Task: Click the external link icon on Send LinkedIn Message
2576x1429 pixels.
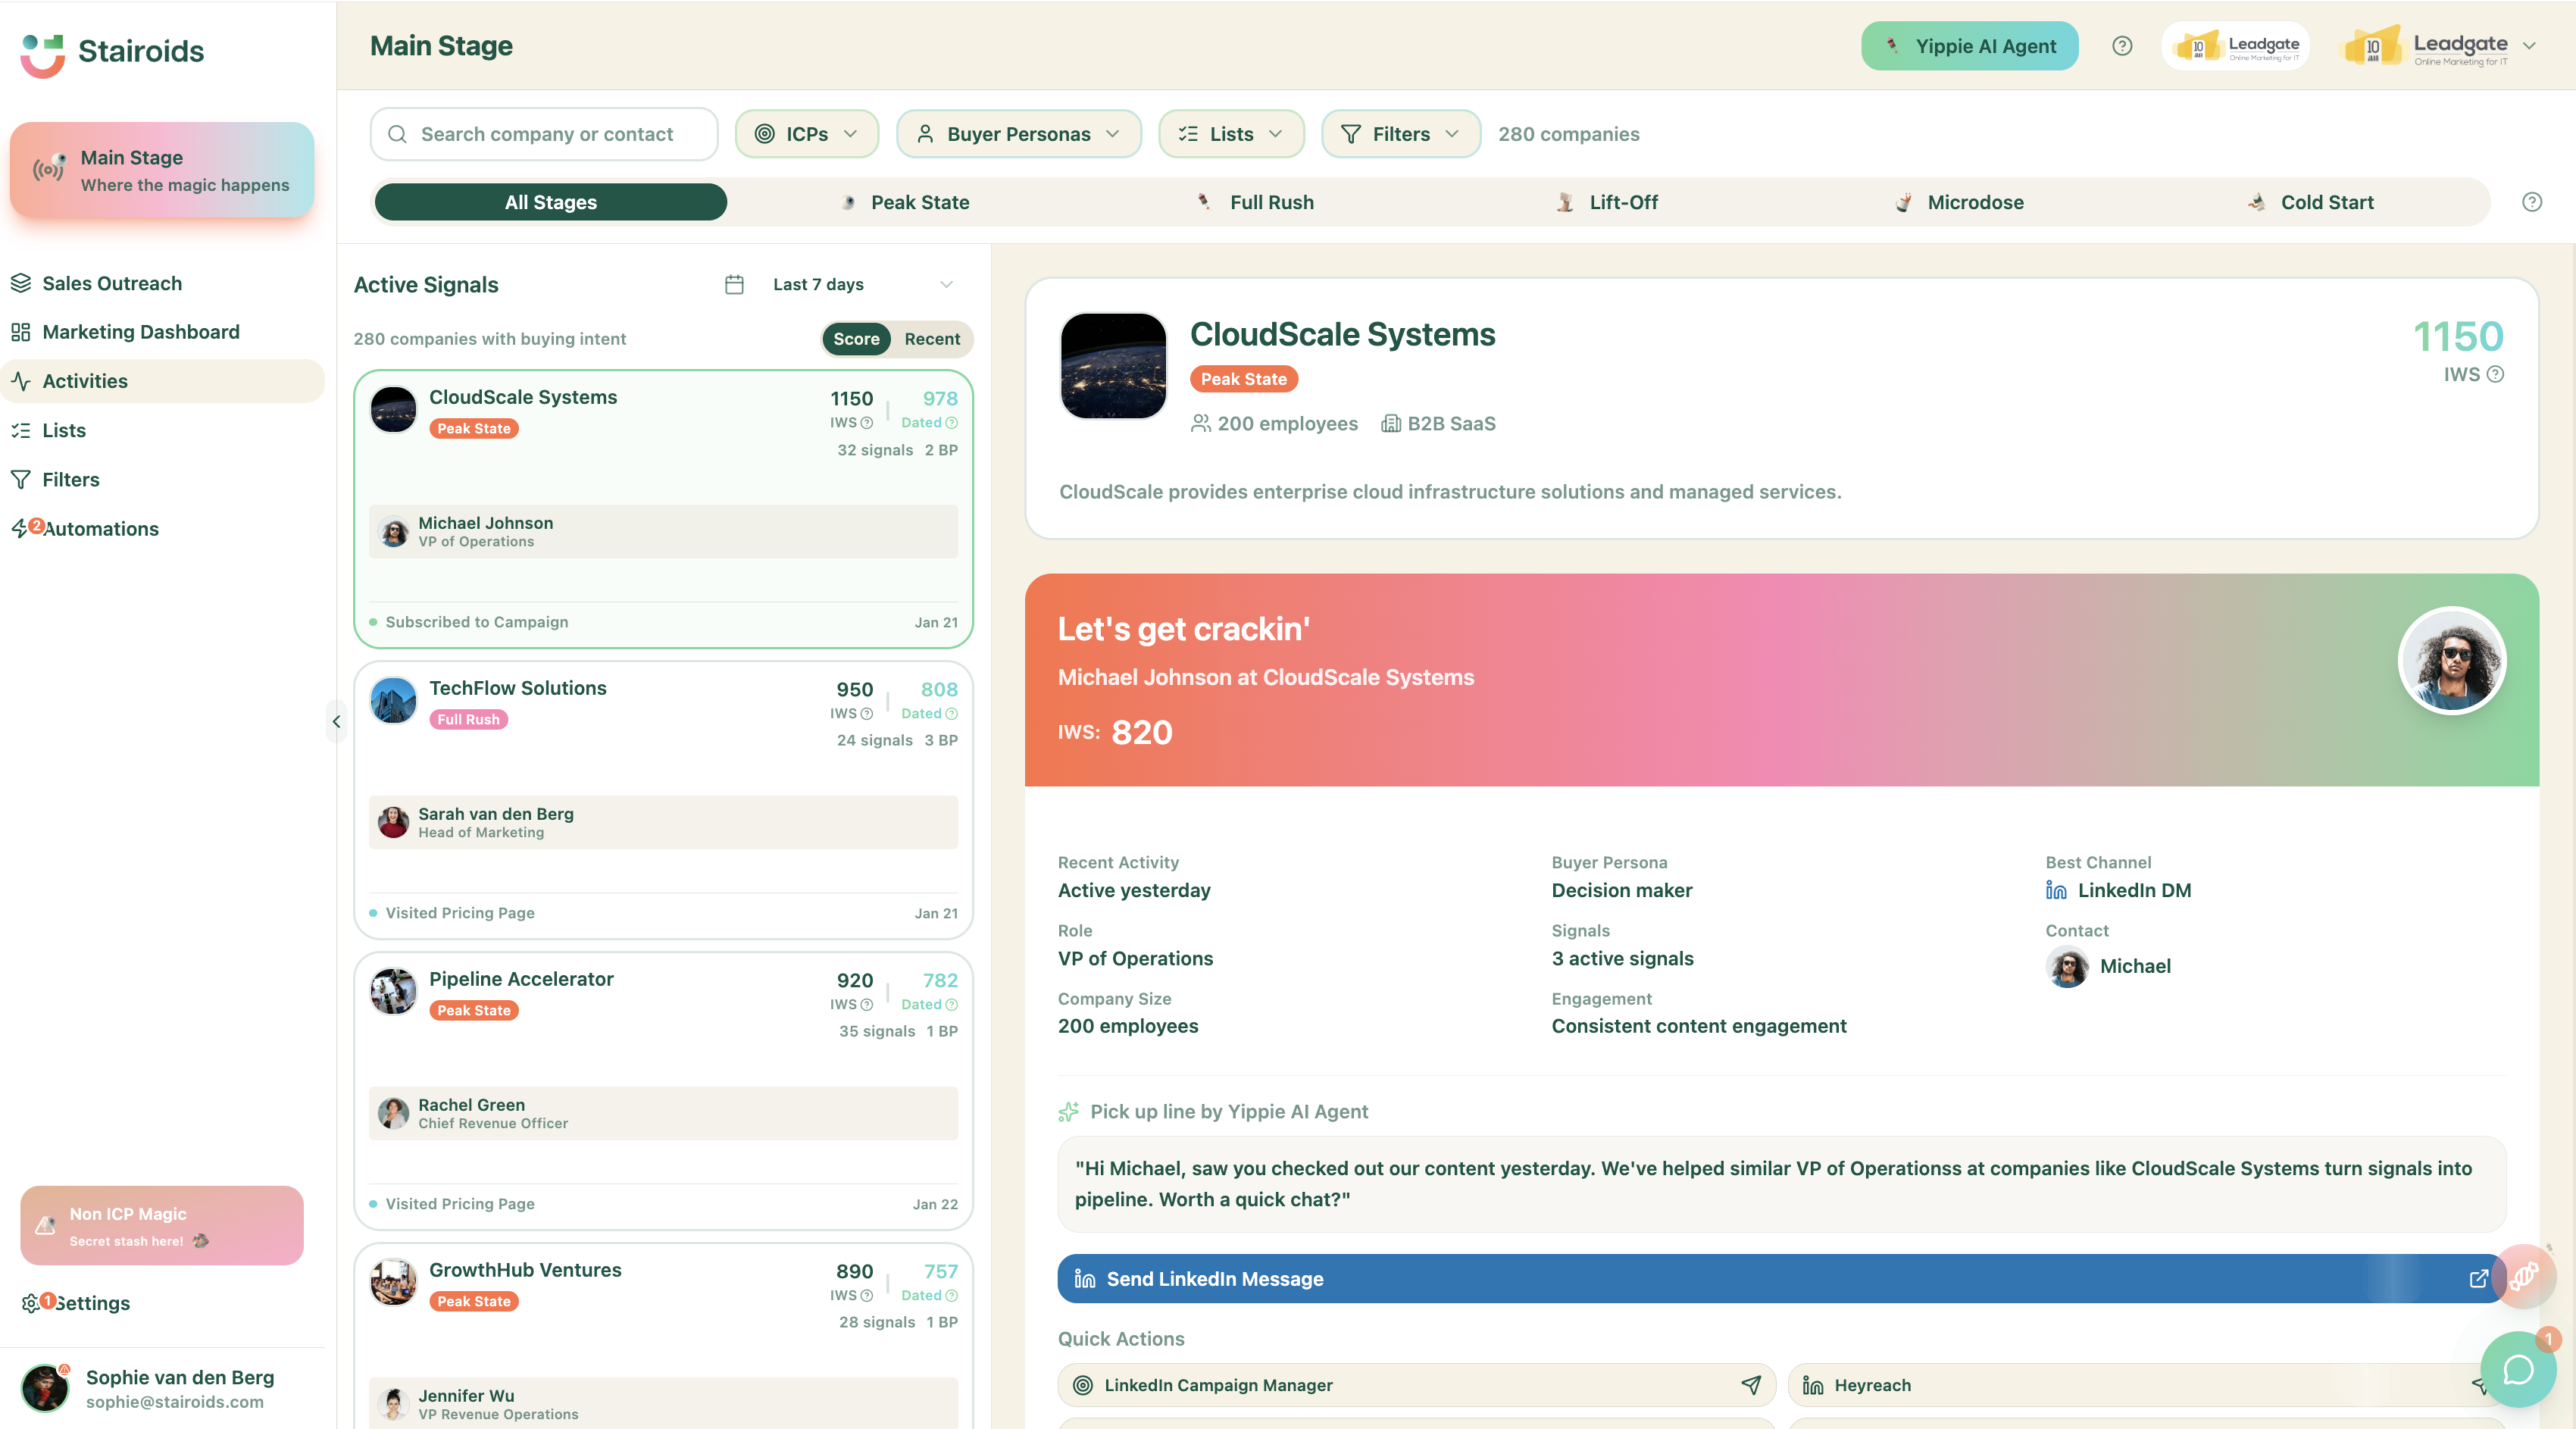Action: click(x=2478, y=1279)
